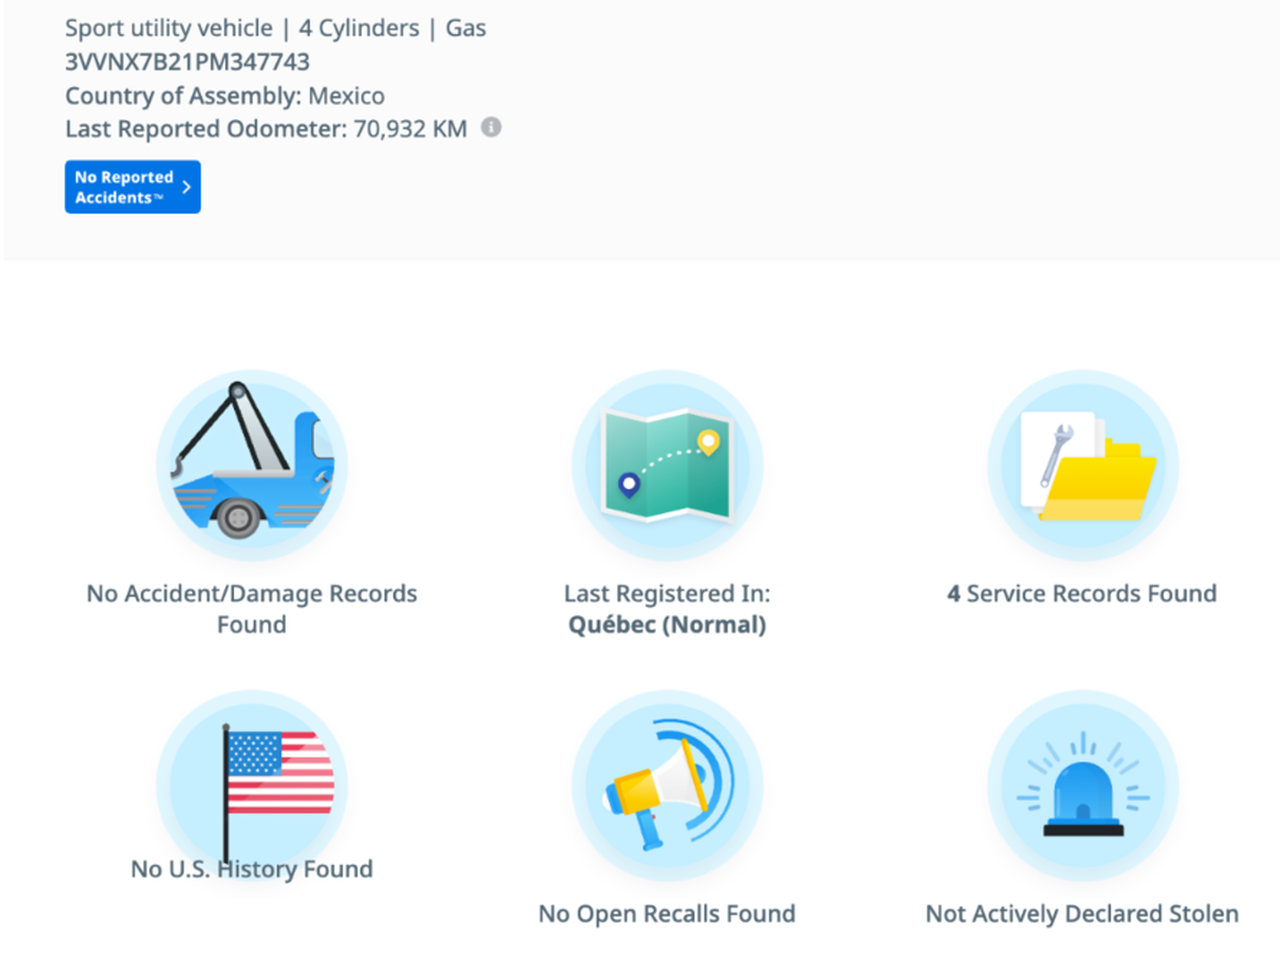Open the service records folder icon
Image resolution: width=1280 pixels, height=960 pixels.
(1083, 466)
